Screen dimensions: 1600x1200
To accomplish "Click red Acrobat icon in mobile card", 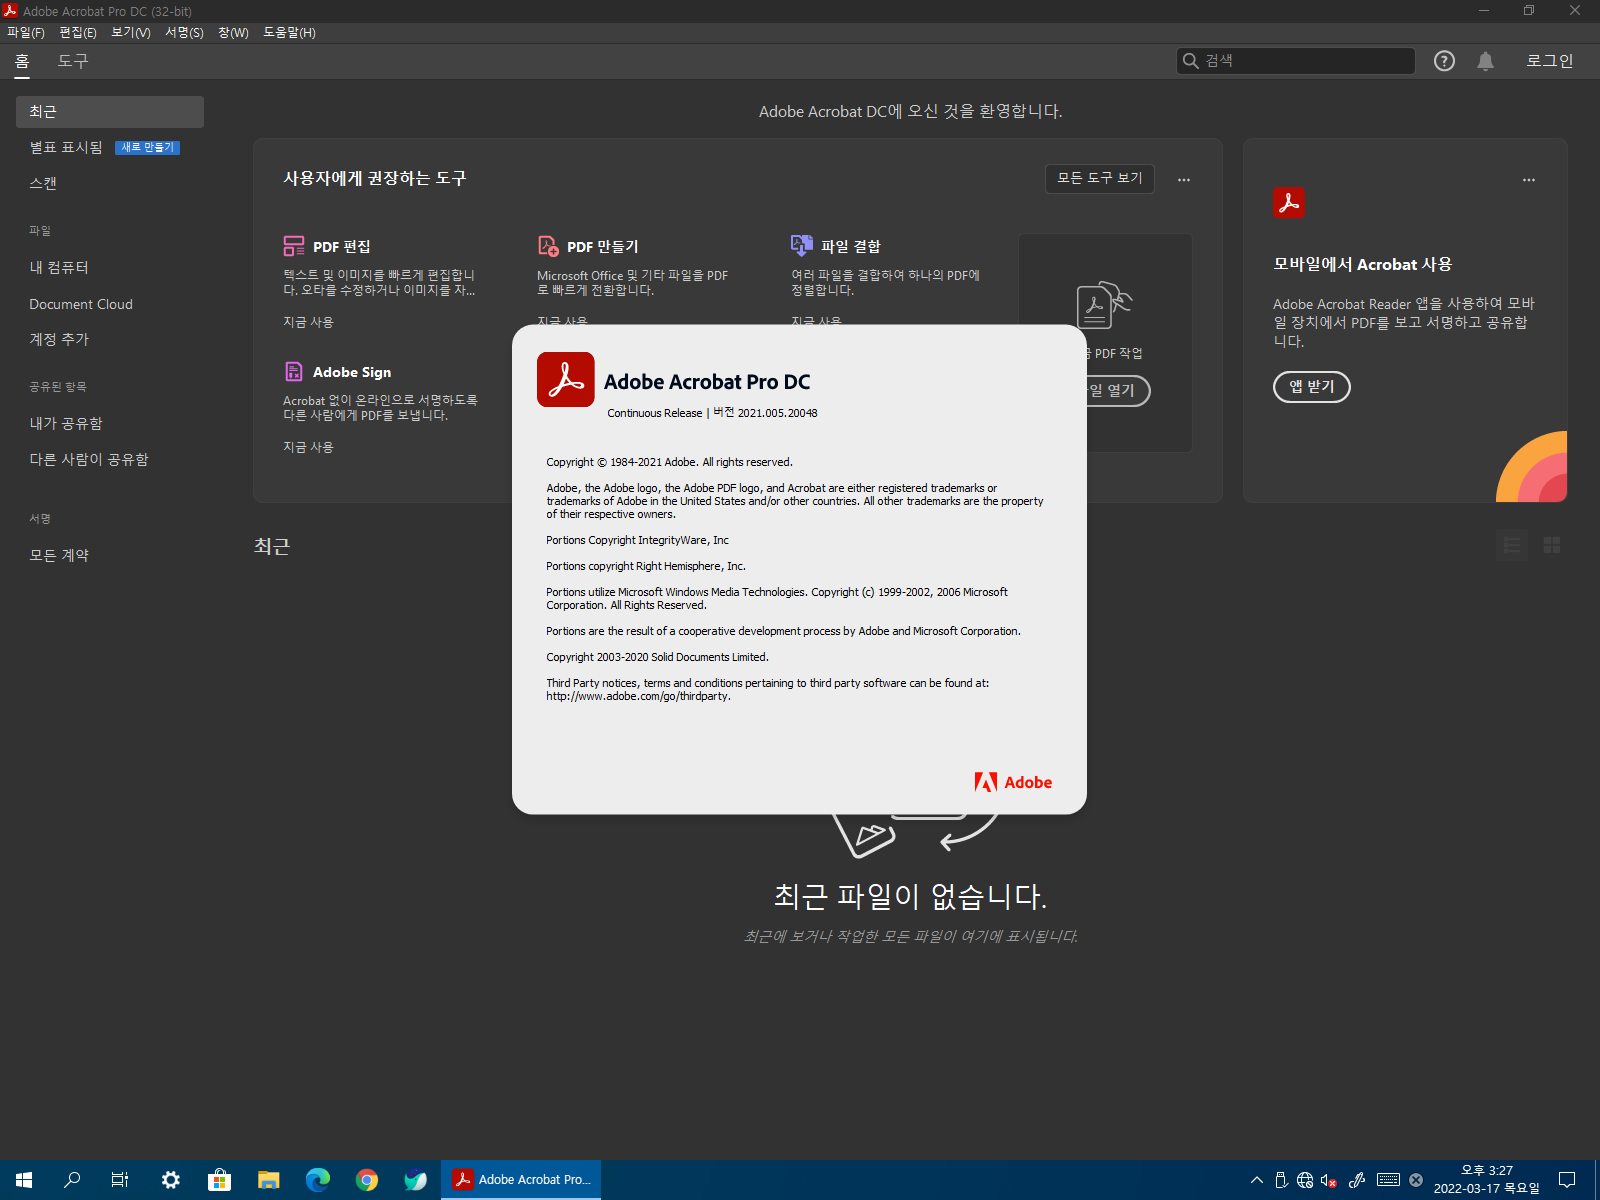I will pos(1289,203).
